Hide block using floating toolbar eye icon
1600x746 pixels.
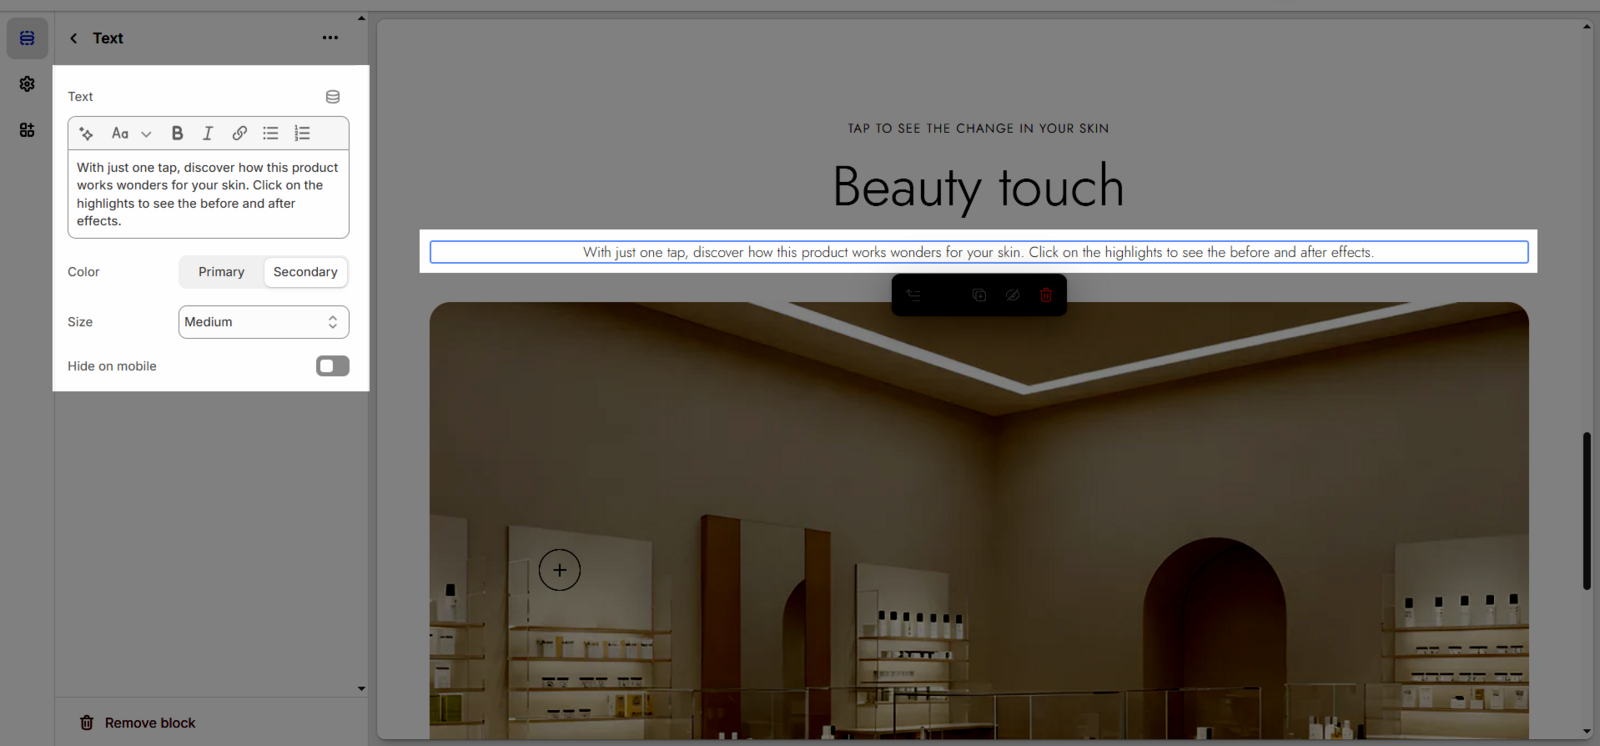coord(1013,295)
